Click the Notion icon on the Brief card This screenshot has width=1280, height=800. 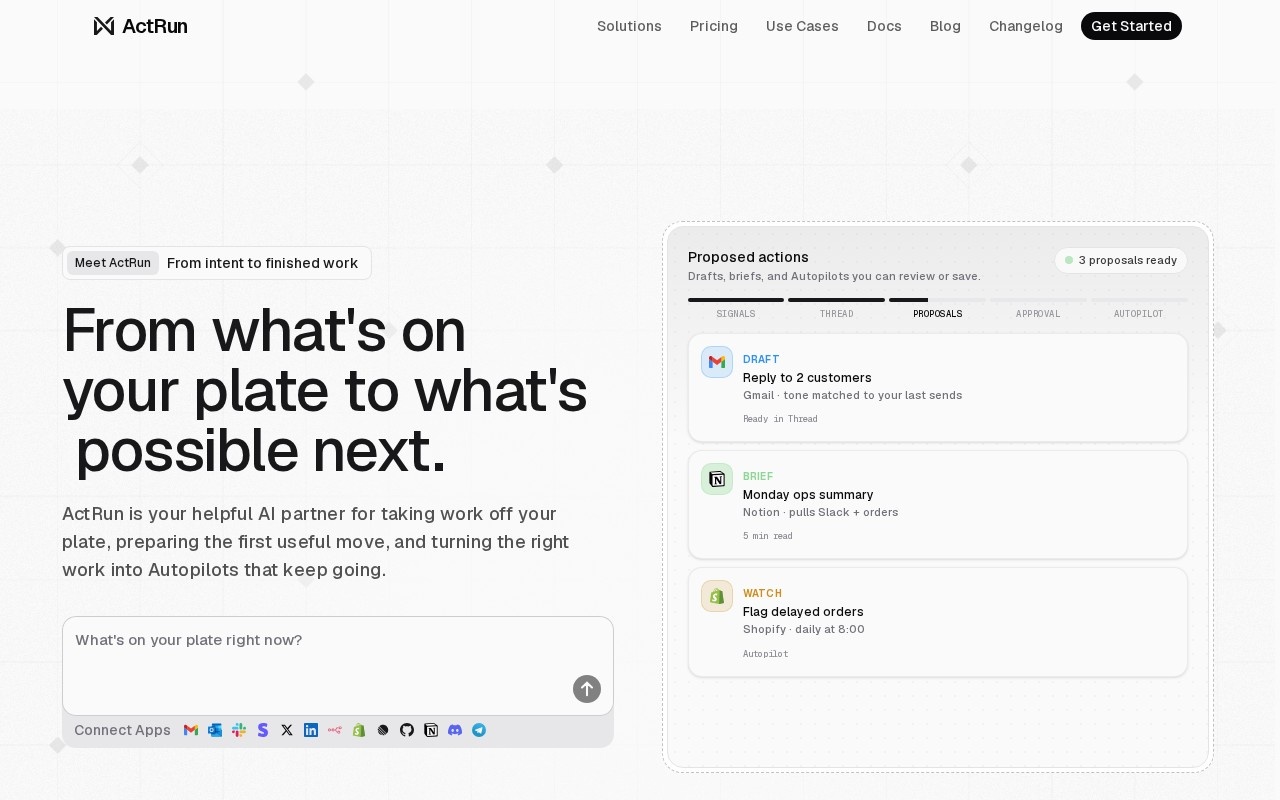[717, 479]
